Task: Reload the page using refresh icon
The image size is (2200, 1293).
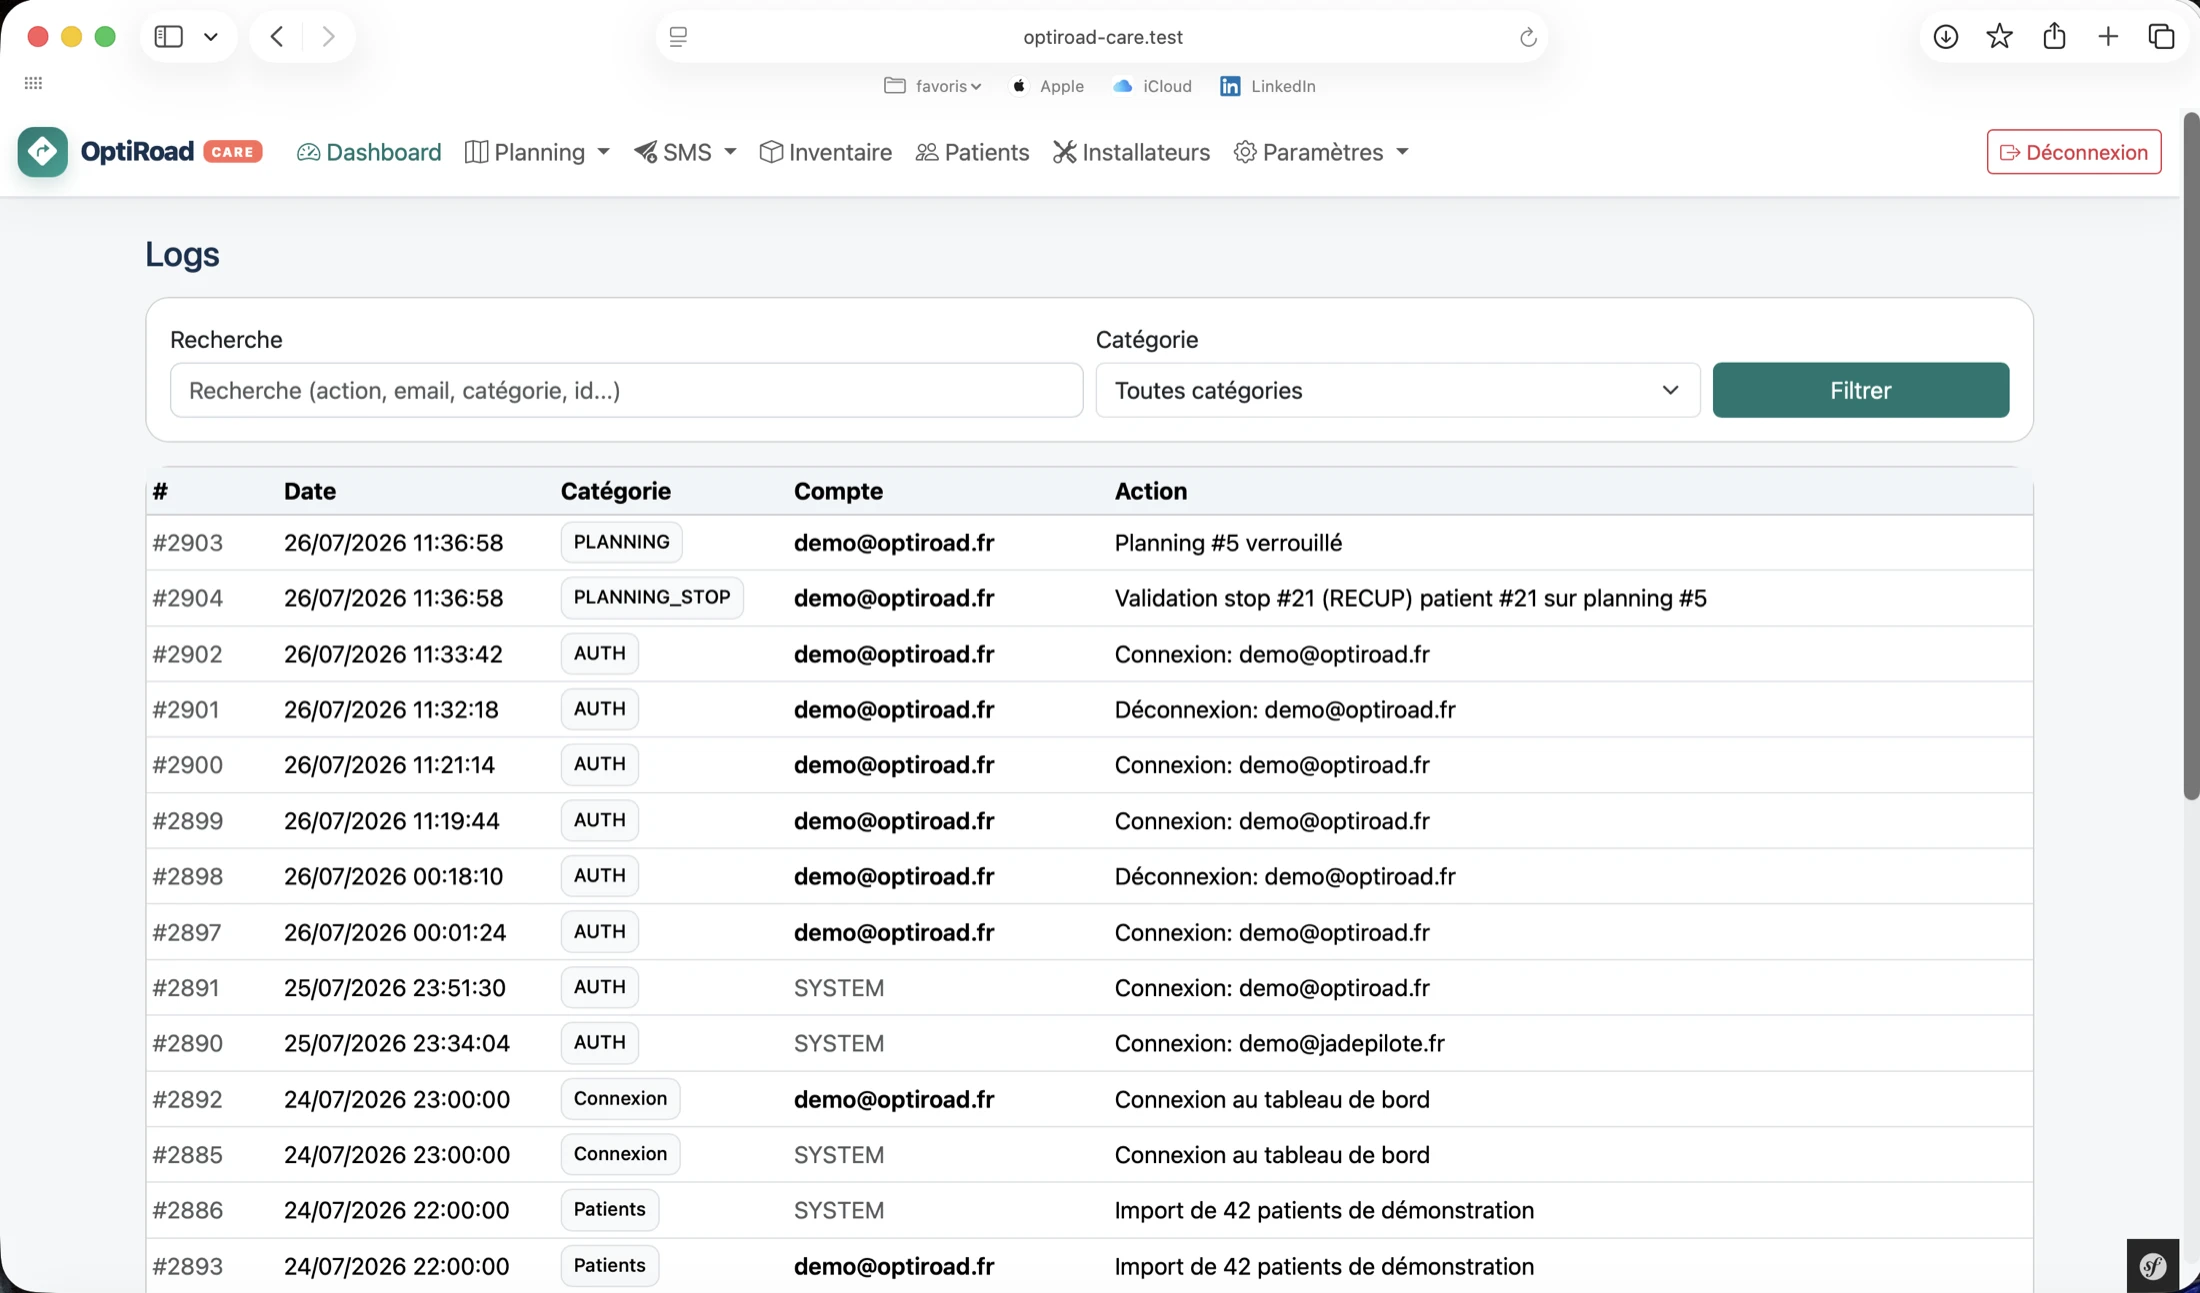Action: click(1527, 37)
